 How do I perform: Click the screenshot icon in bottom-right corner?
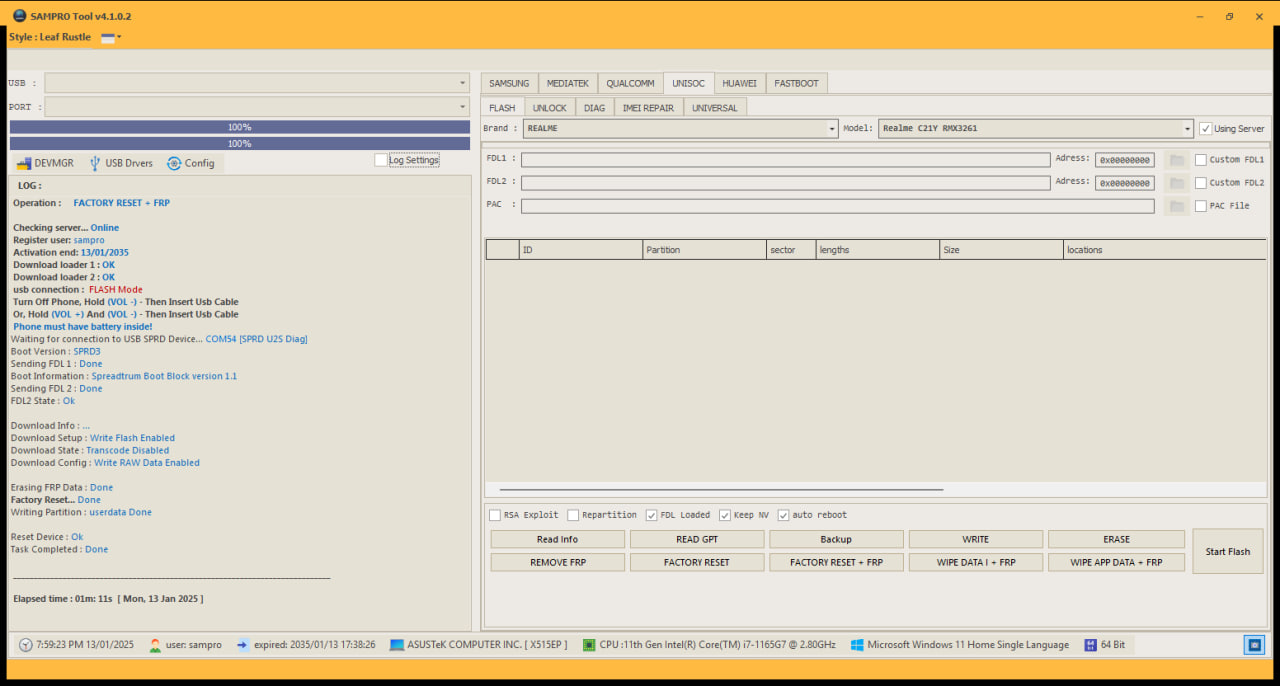pos(1254,645)
